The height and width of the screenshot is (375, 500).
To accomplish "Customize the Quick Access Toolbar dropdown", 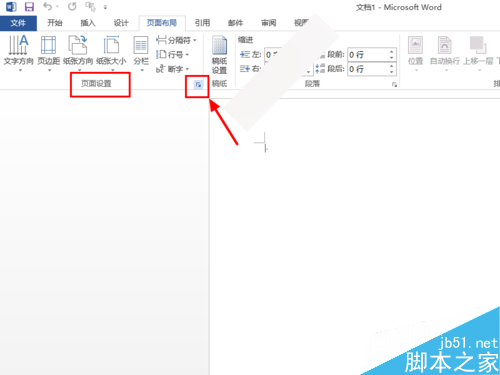I will pos(105,7).
